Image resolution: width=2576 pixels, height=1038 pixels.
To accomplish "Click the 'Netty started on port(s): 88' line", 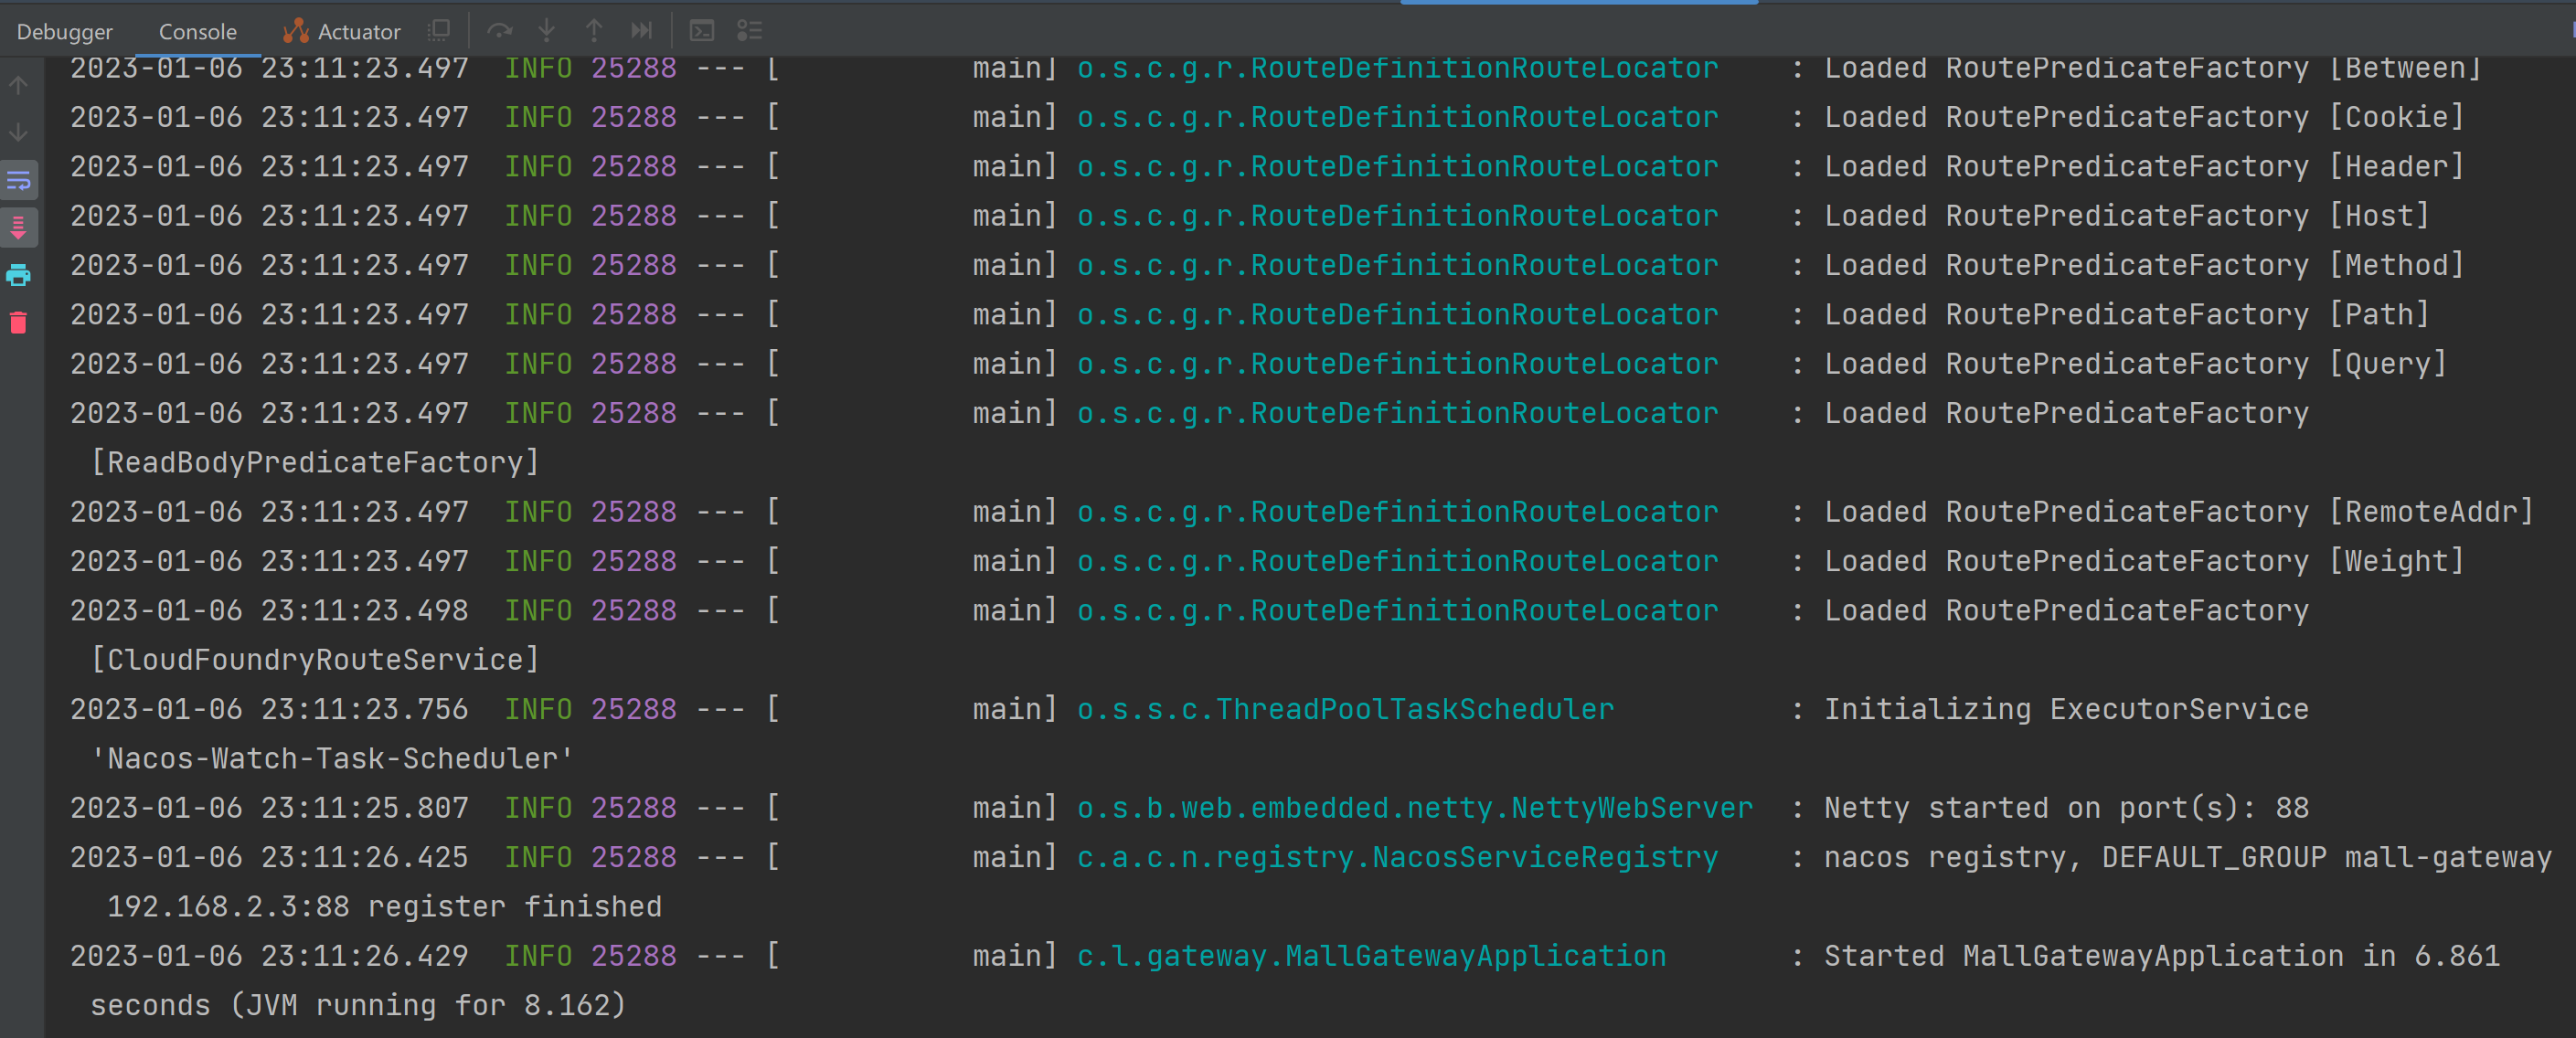I will click(x=2065, y=808).
